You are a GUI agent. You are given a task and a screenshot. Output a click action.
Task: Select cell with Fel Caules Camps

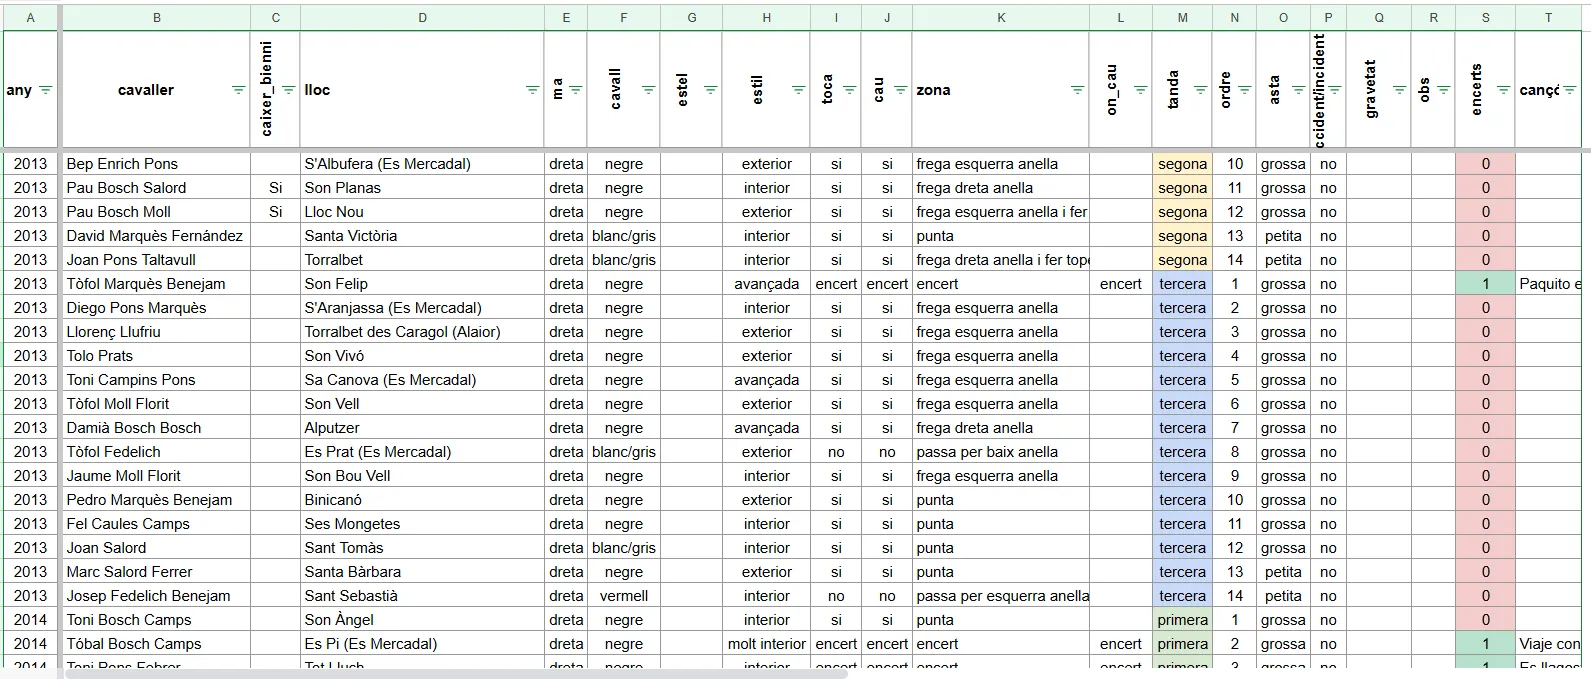[156, 524]
